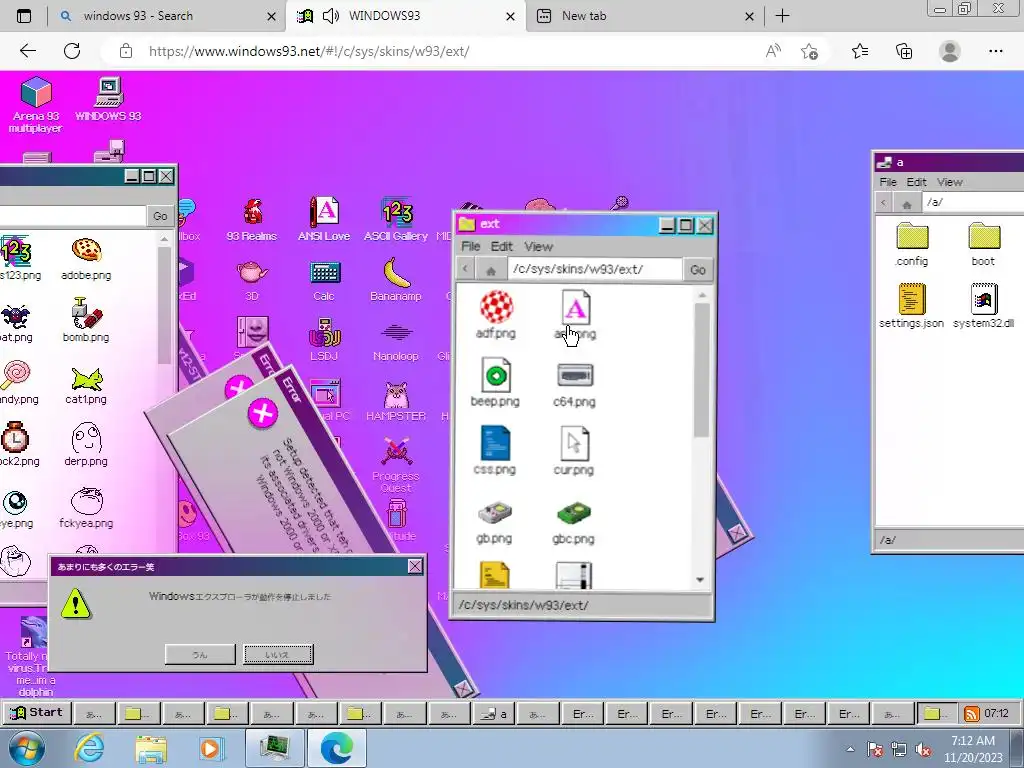
Task: Select adf.png in the ext window
Action: [496, 315]
